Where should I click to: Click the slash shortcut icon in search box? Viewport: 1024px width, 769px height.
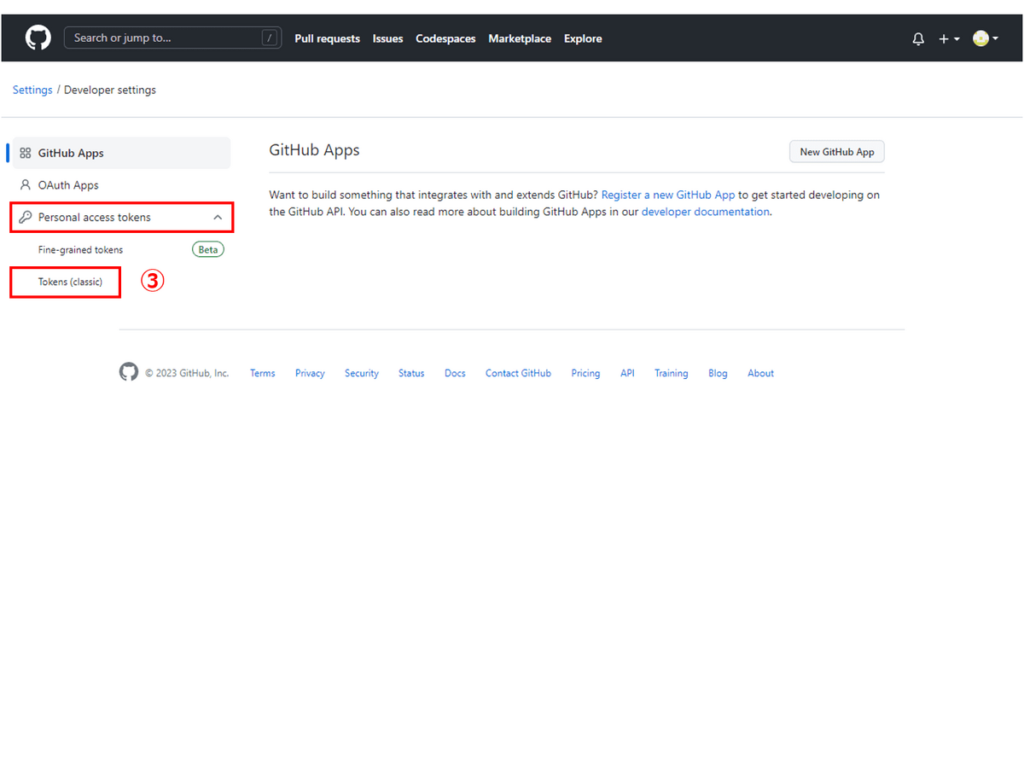(269, 38)
